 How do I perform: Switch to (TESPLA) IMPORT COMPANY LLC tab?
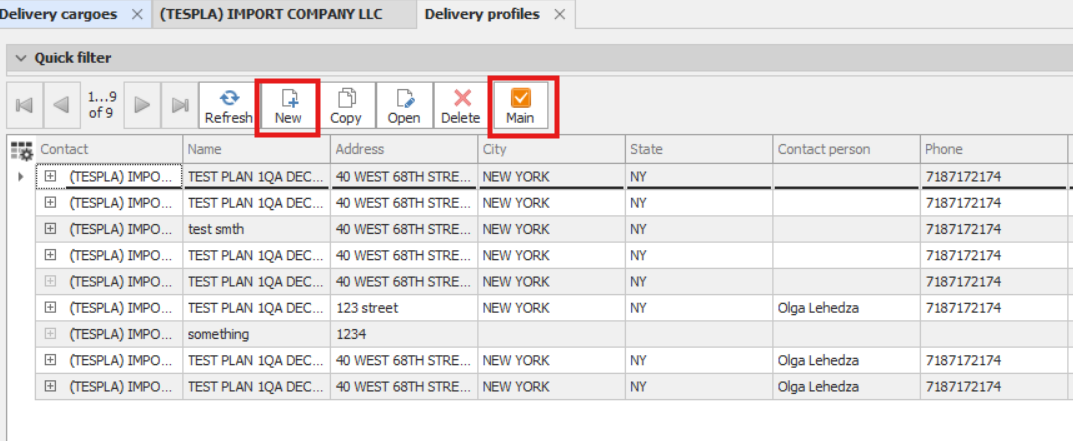click(271, 14)
